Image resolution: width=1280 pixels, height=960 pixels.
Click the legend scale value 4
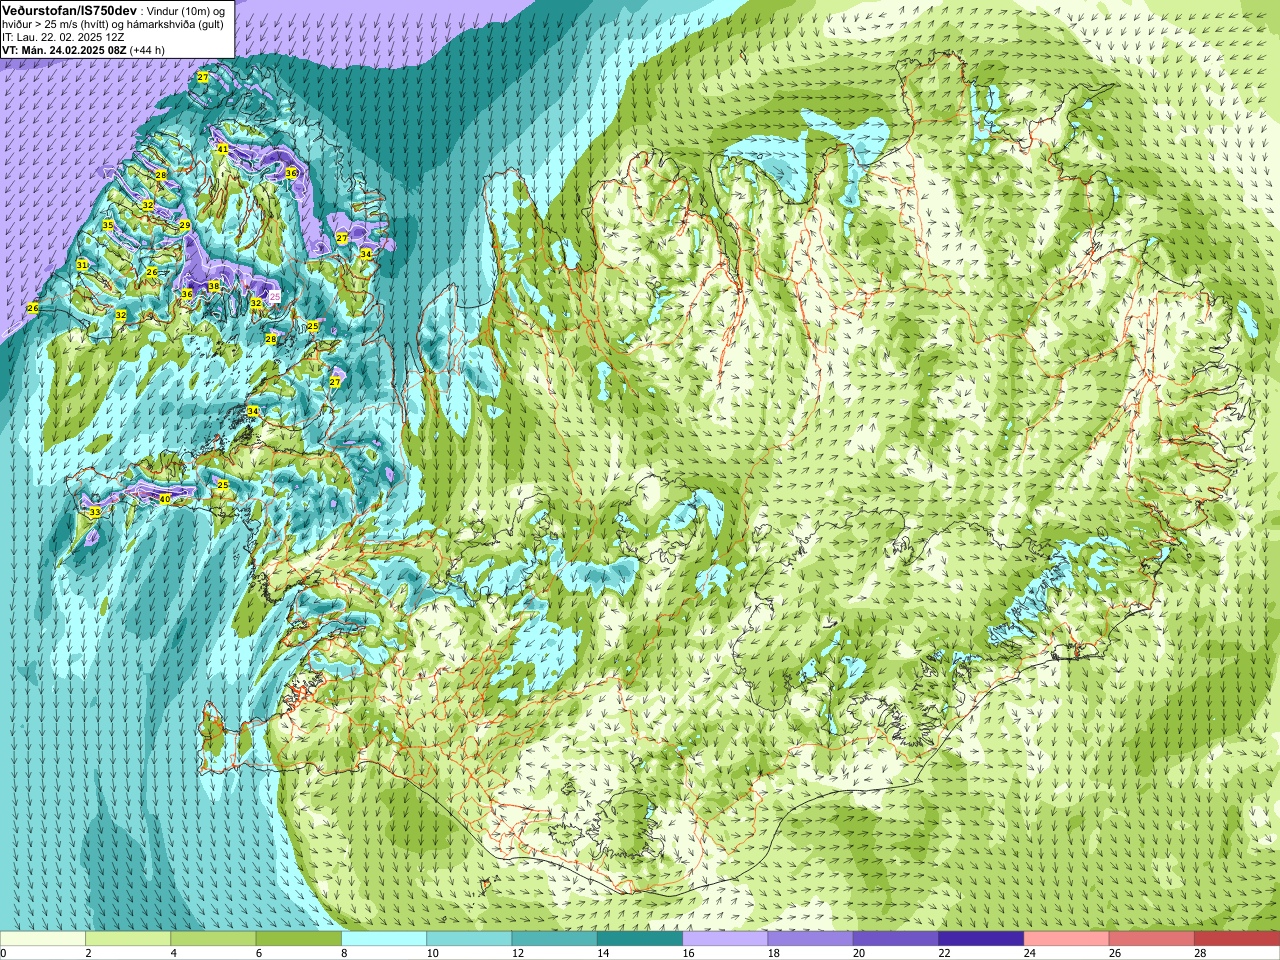[174, 953]
